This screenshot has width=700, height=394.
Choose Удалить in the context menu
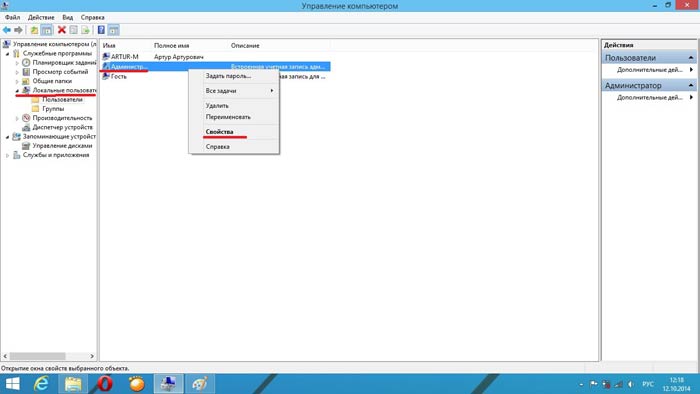point(234,106)
